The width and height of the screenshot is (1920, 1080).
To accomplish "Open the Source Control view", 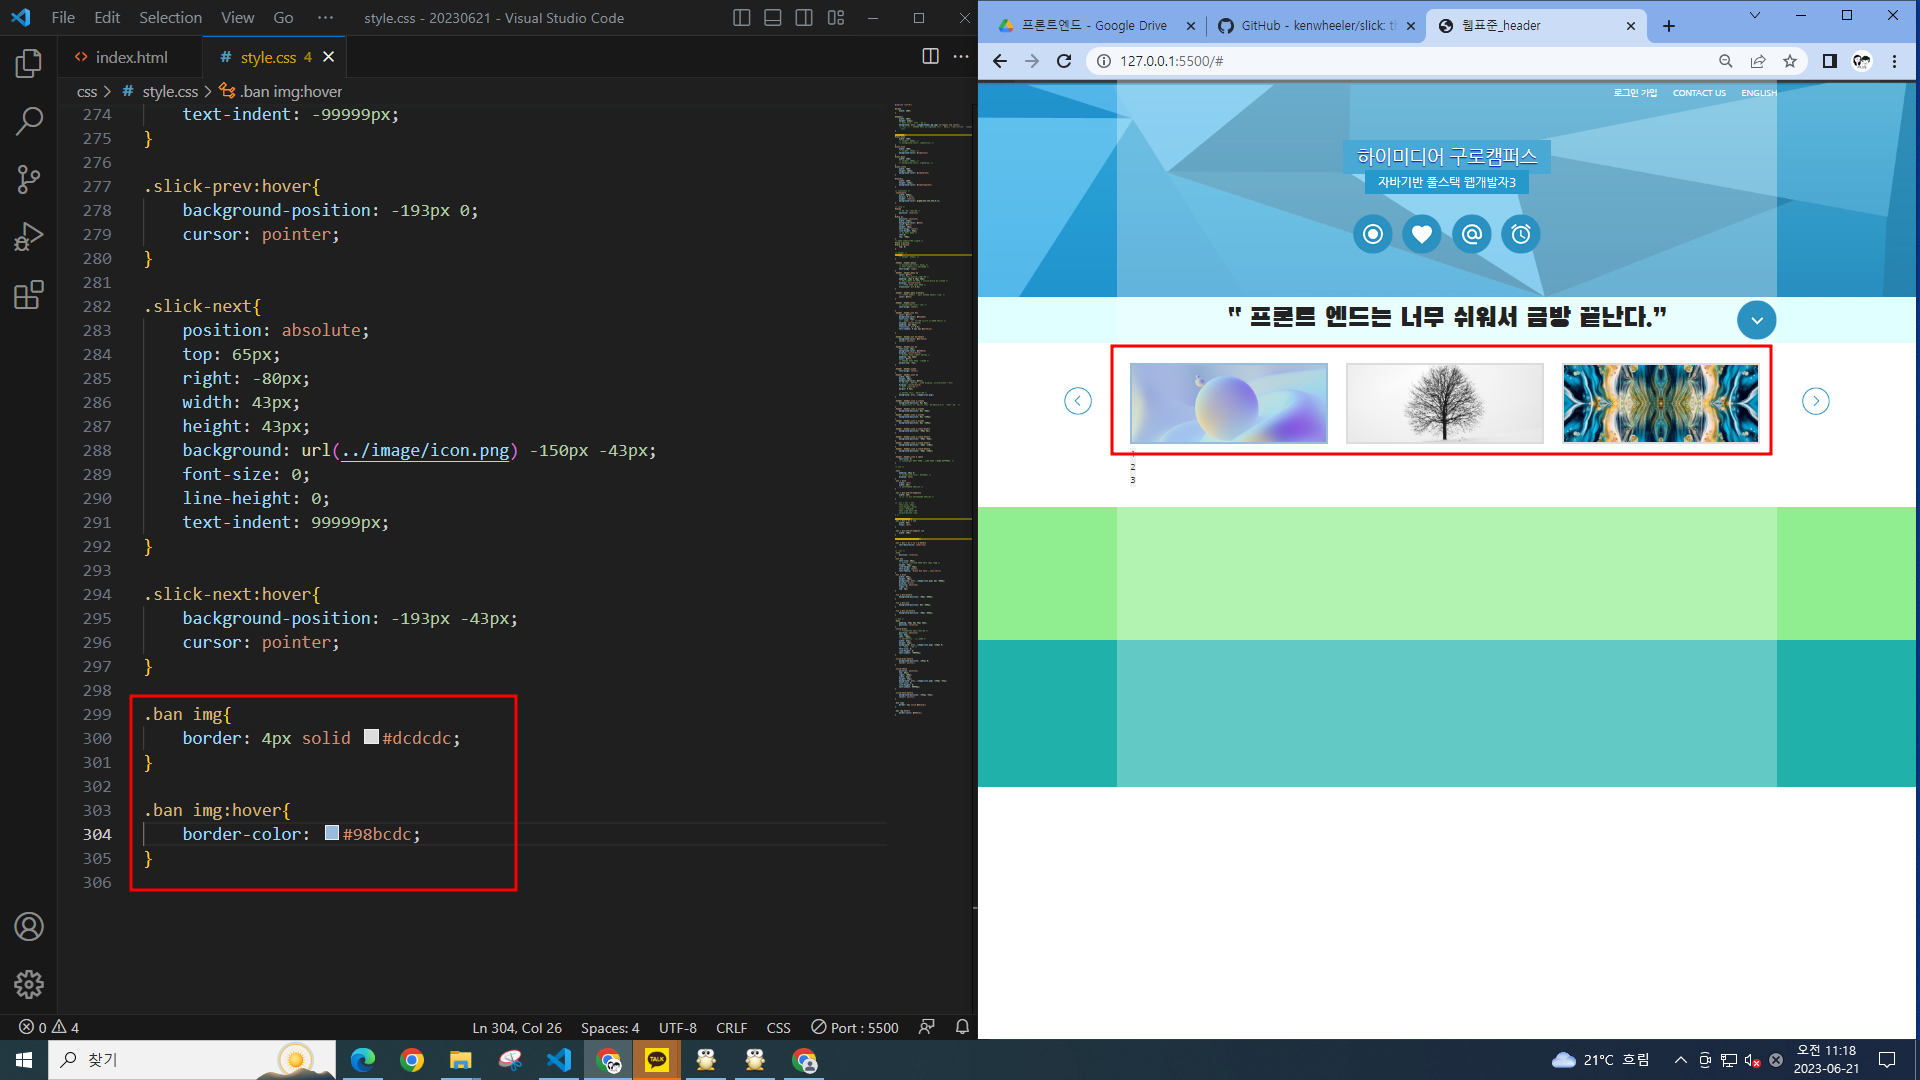I will click(29, 179).
